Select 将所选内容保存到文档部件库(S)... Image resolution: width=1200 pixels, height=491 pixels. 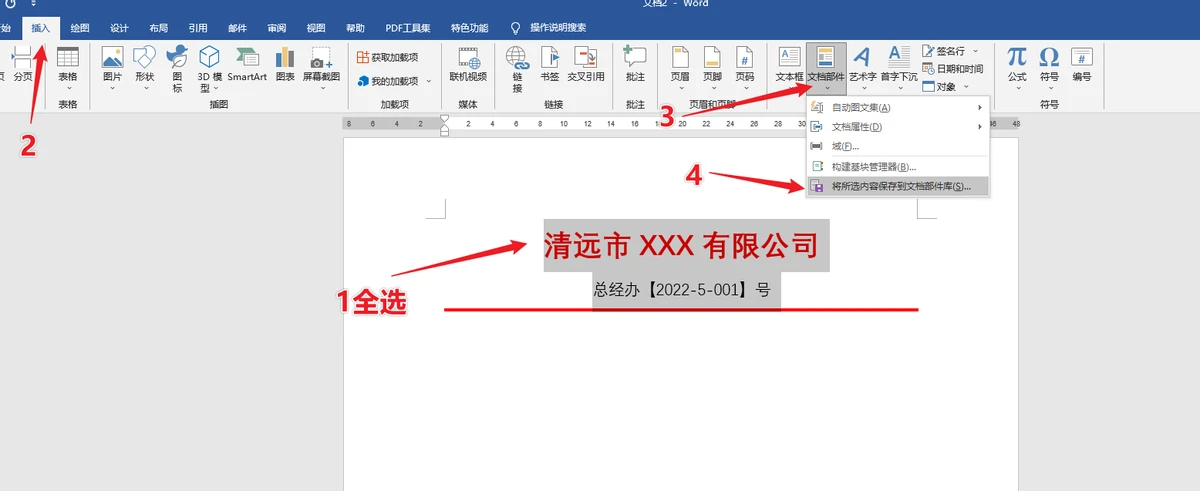coord(897,186)
